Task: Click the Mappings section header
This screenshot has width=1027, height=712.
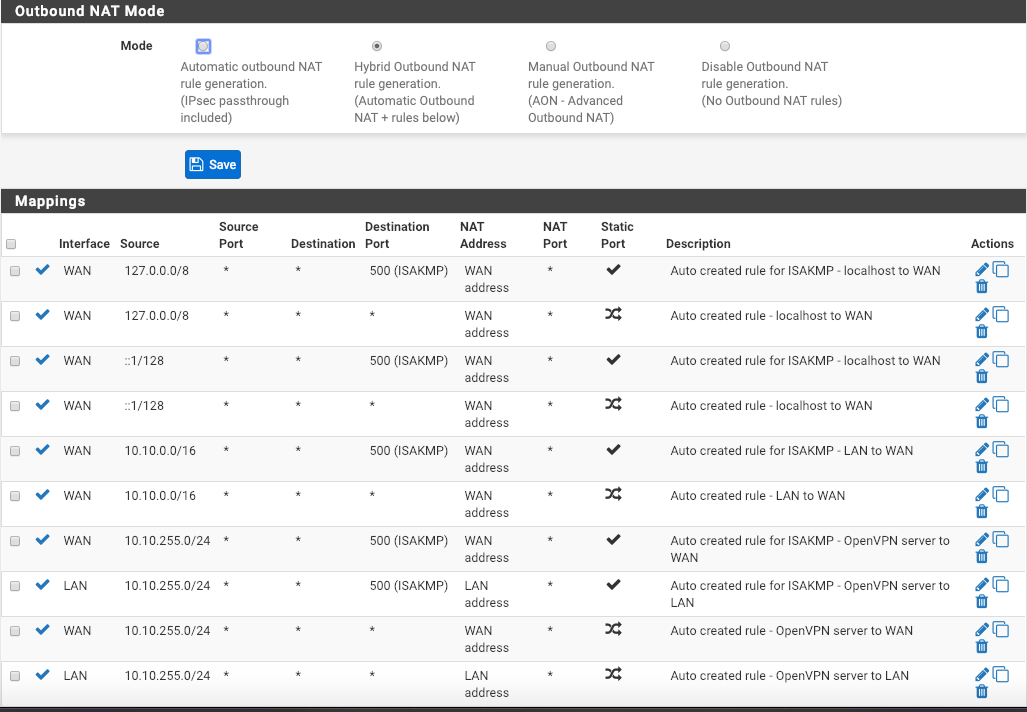Action: click(x=50, y=201)
